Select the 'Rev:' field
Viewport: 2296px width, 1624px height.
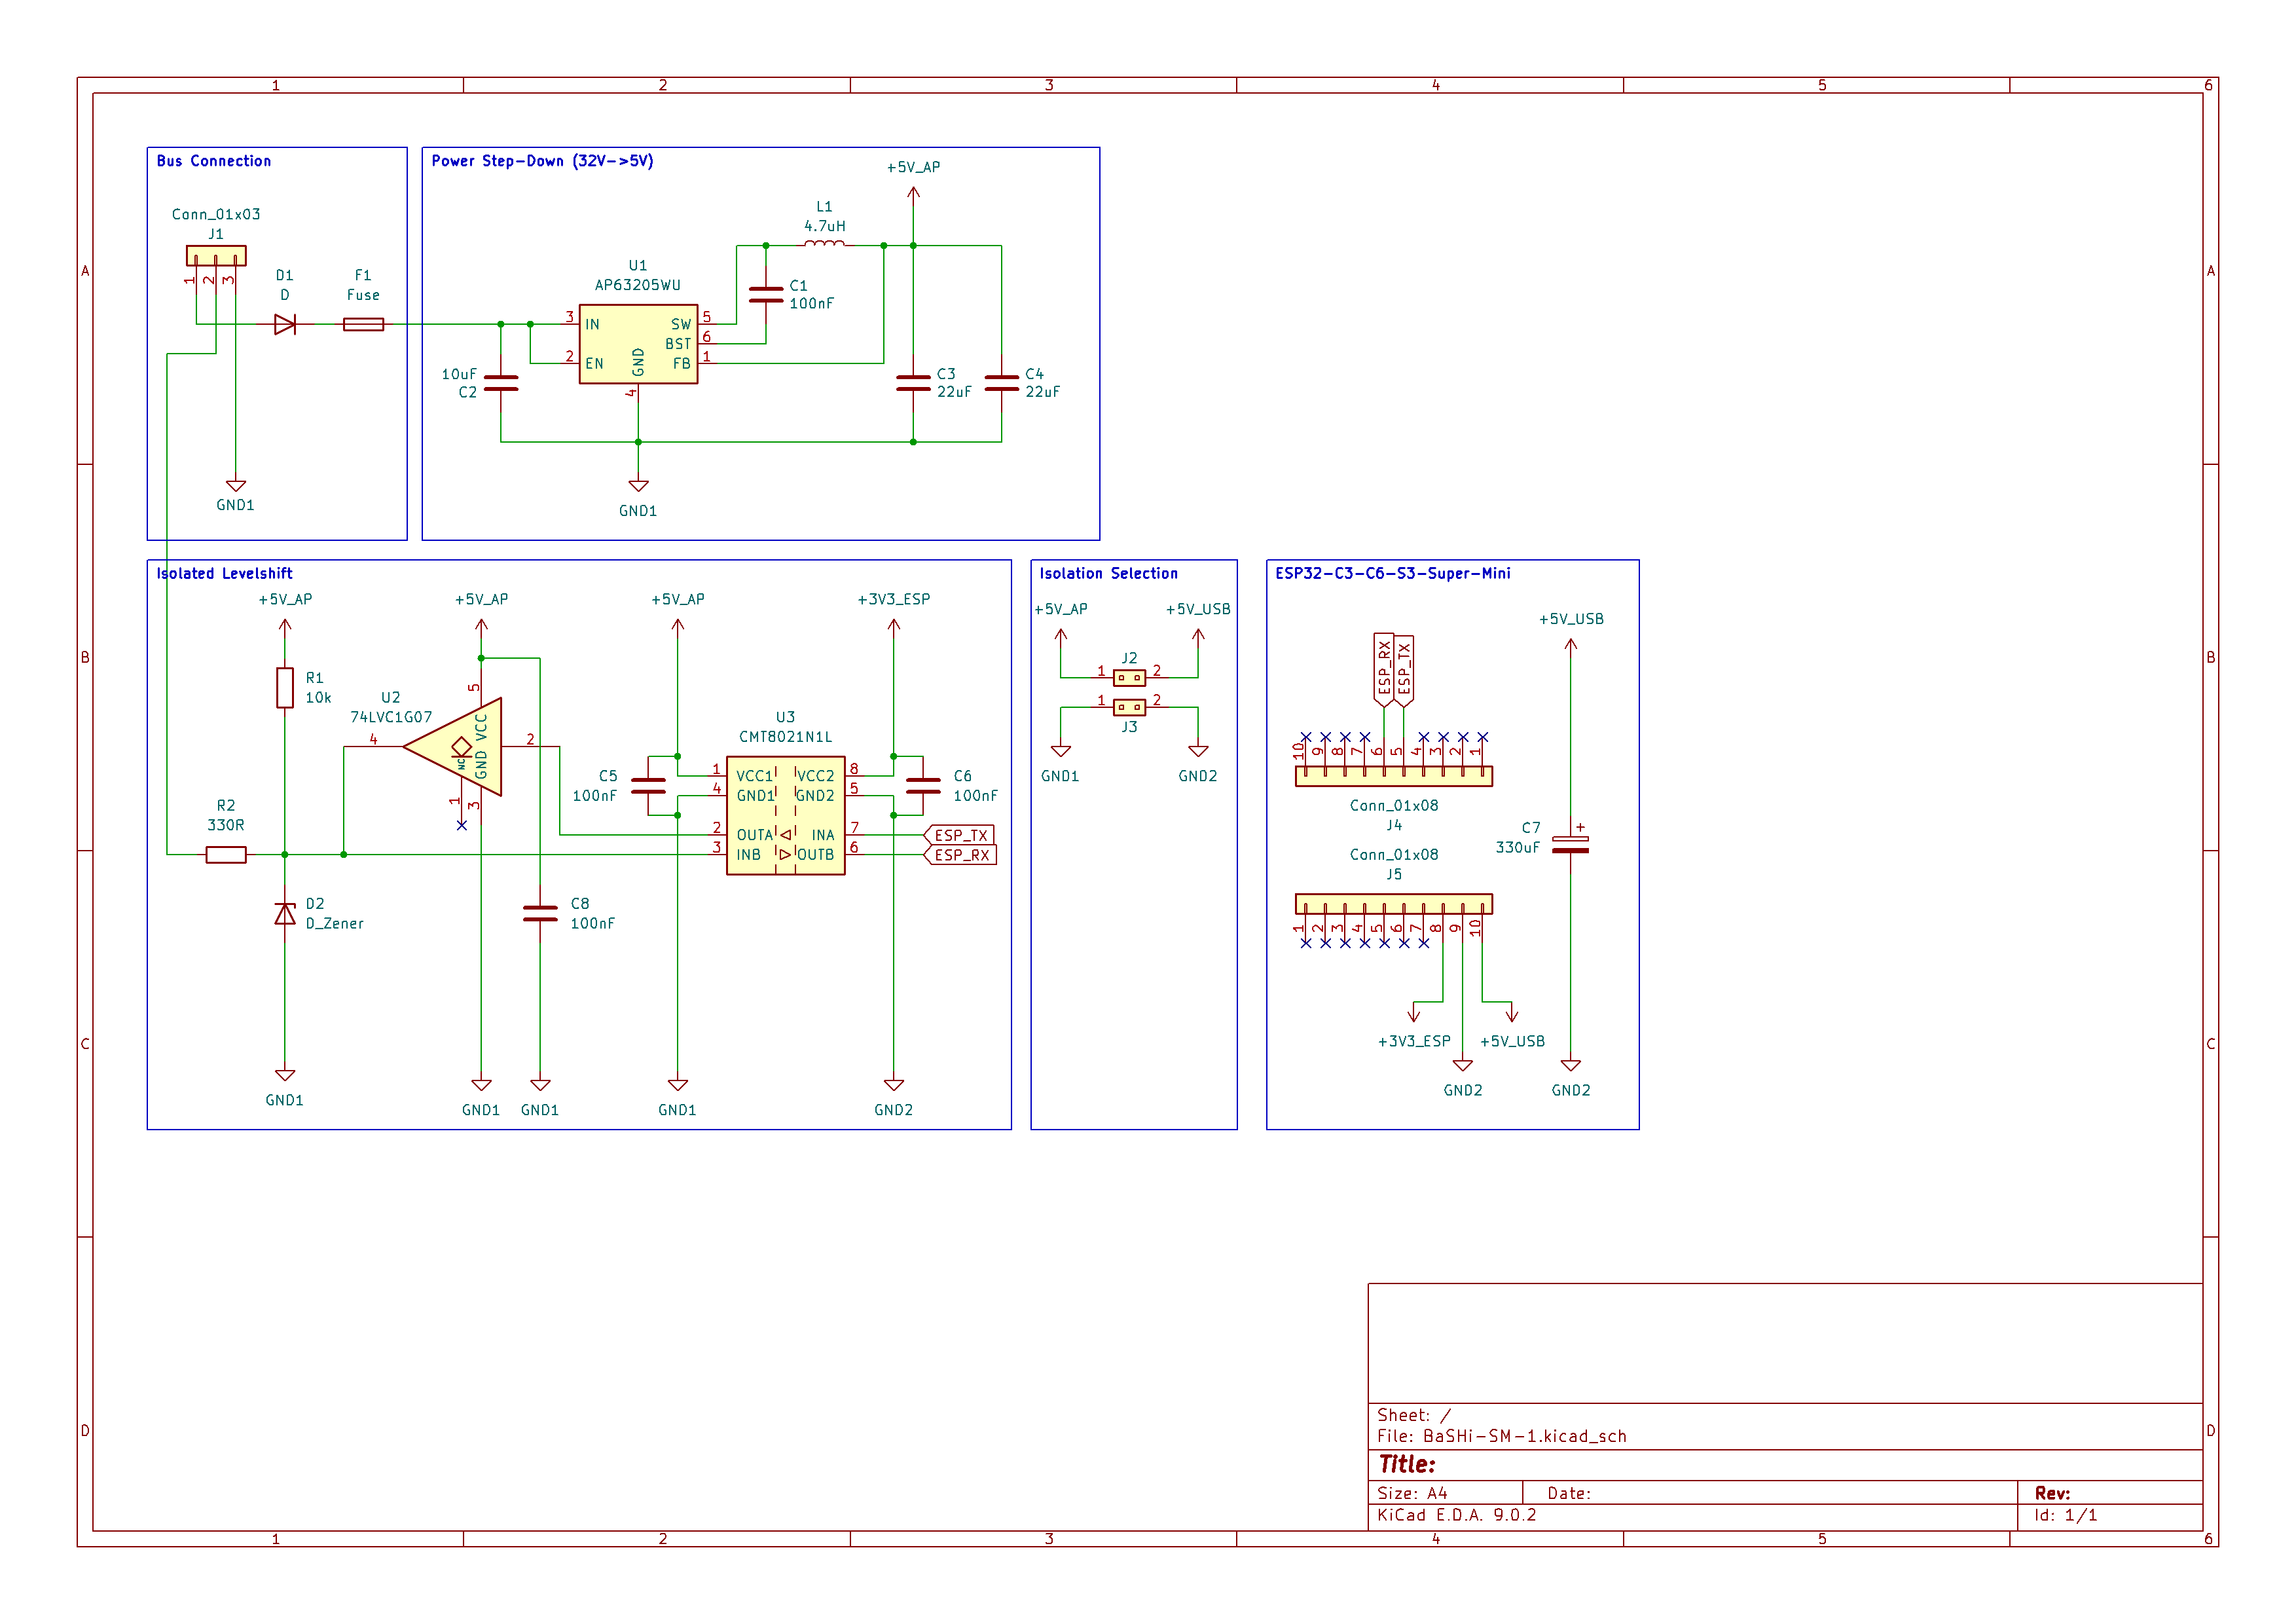2052,1493
